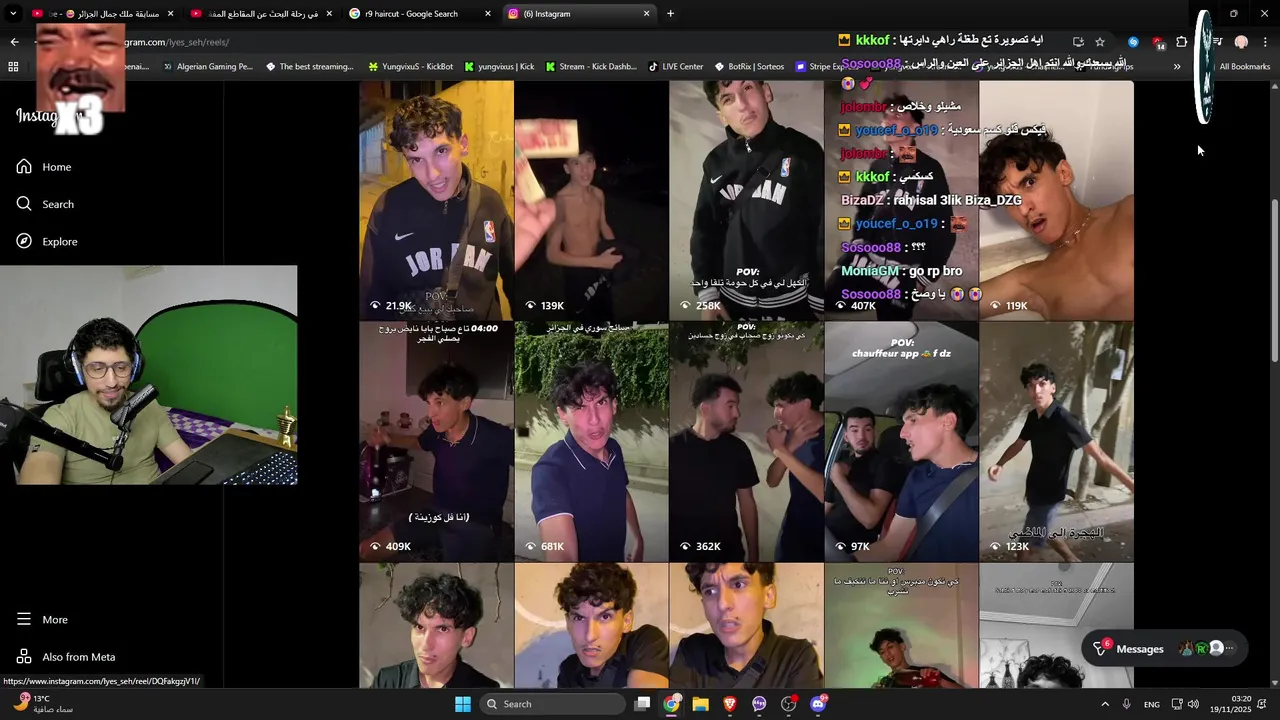Open the YungvixuS - KickBot bookmark
1280x720 pixels.
pyautogui.click(x=410, y=67)
